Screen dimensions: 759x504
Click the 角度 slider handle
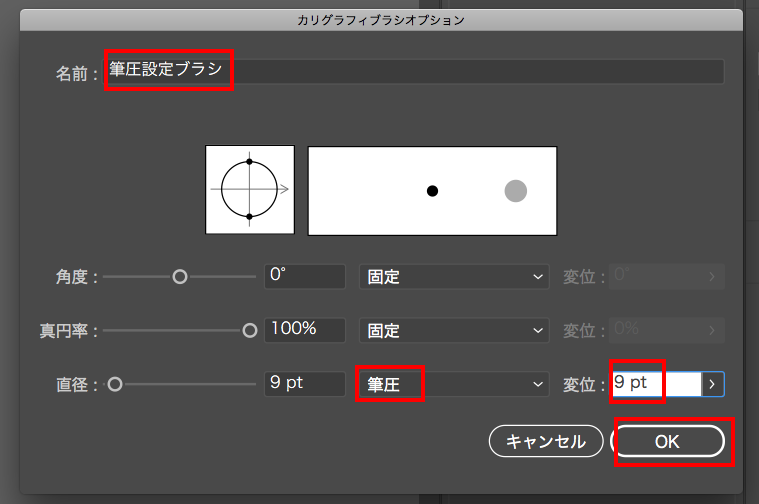point(180,277)
